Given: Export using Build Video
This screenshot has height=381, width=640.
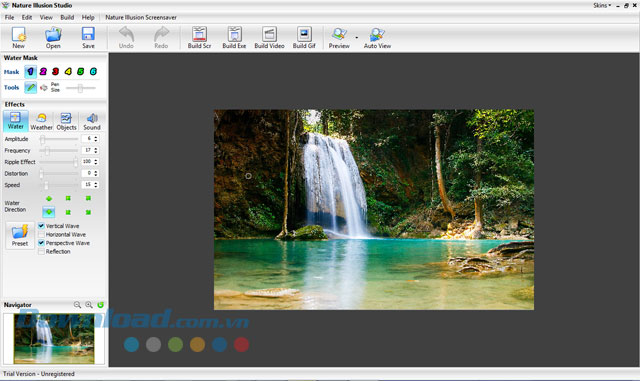Looking at the screenshot, I should tap(269, 38).
